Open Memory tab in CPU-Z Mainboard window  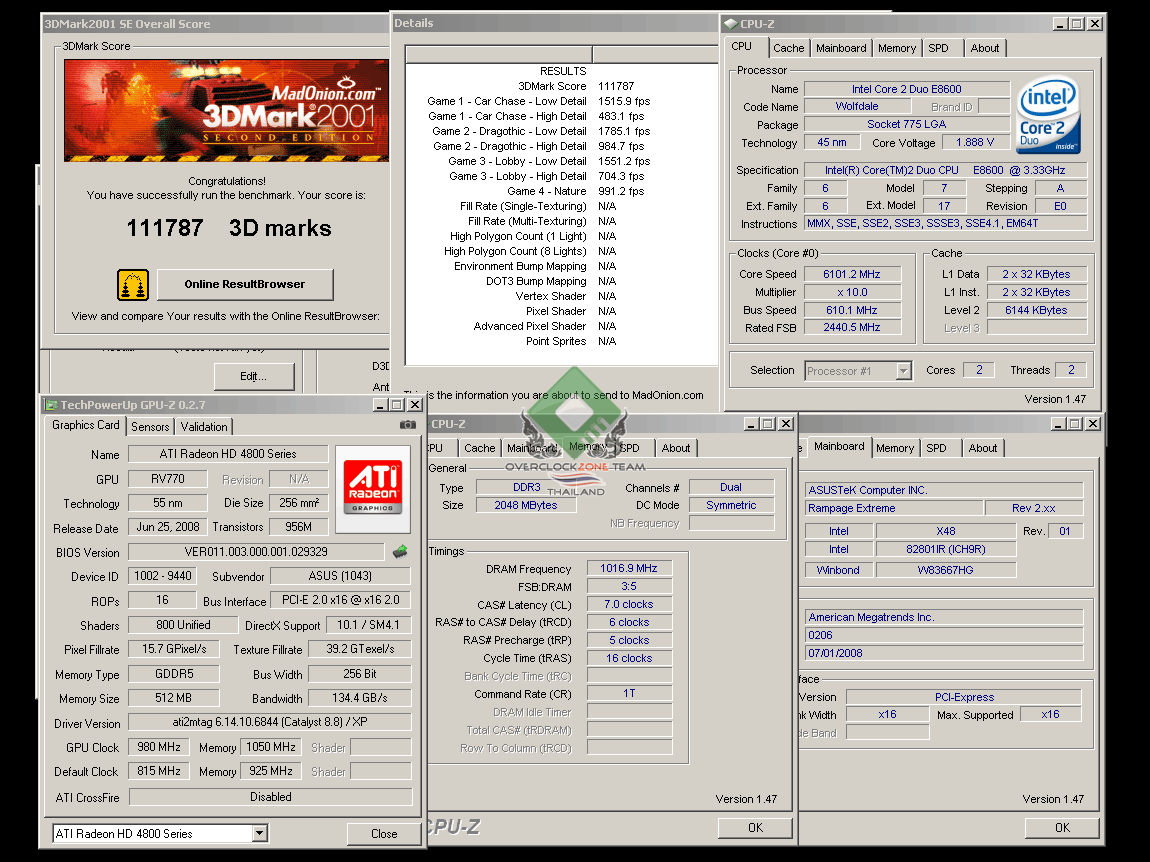[895, 448]
